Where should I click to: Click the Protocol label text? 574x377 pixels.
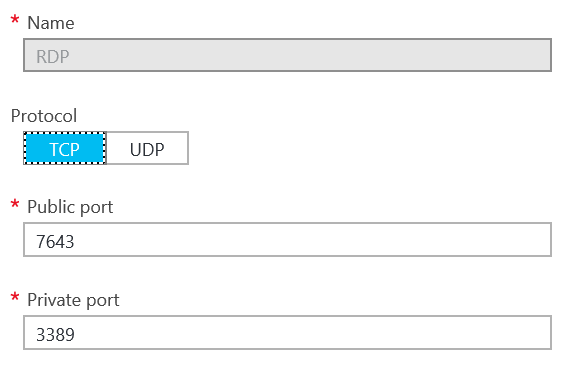(x=44, y=116)
